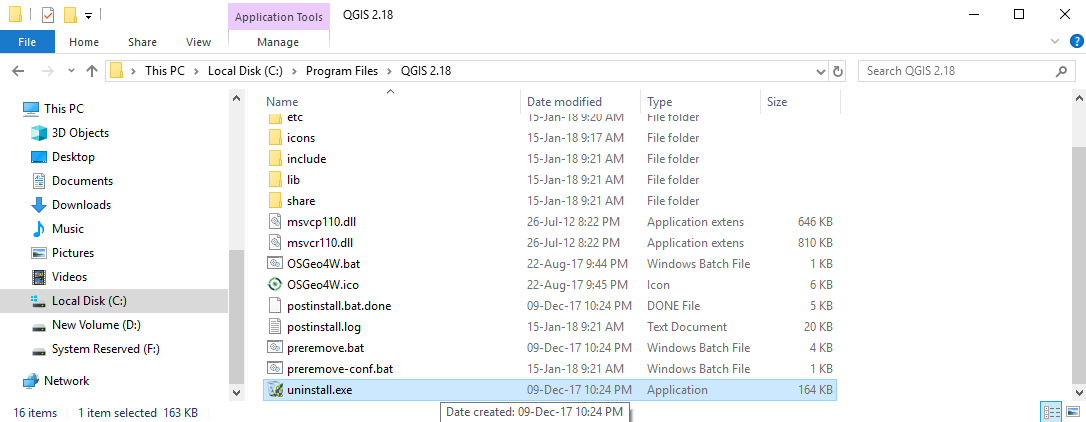Viewport: 1086px width, 422px height.
Task: Click This PC in the address path
Action: click(164, 71)
